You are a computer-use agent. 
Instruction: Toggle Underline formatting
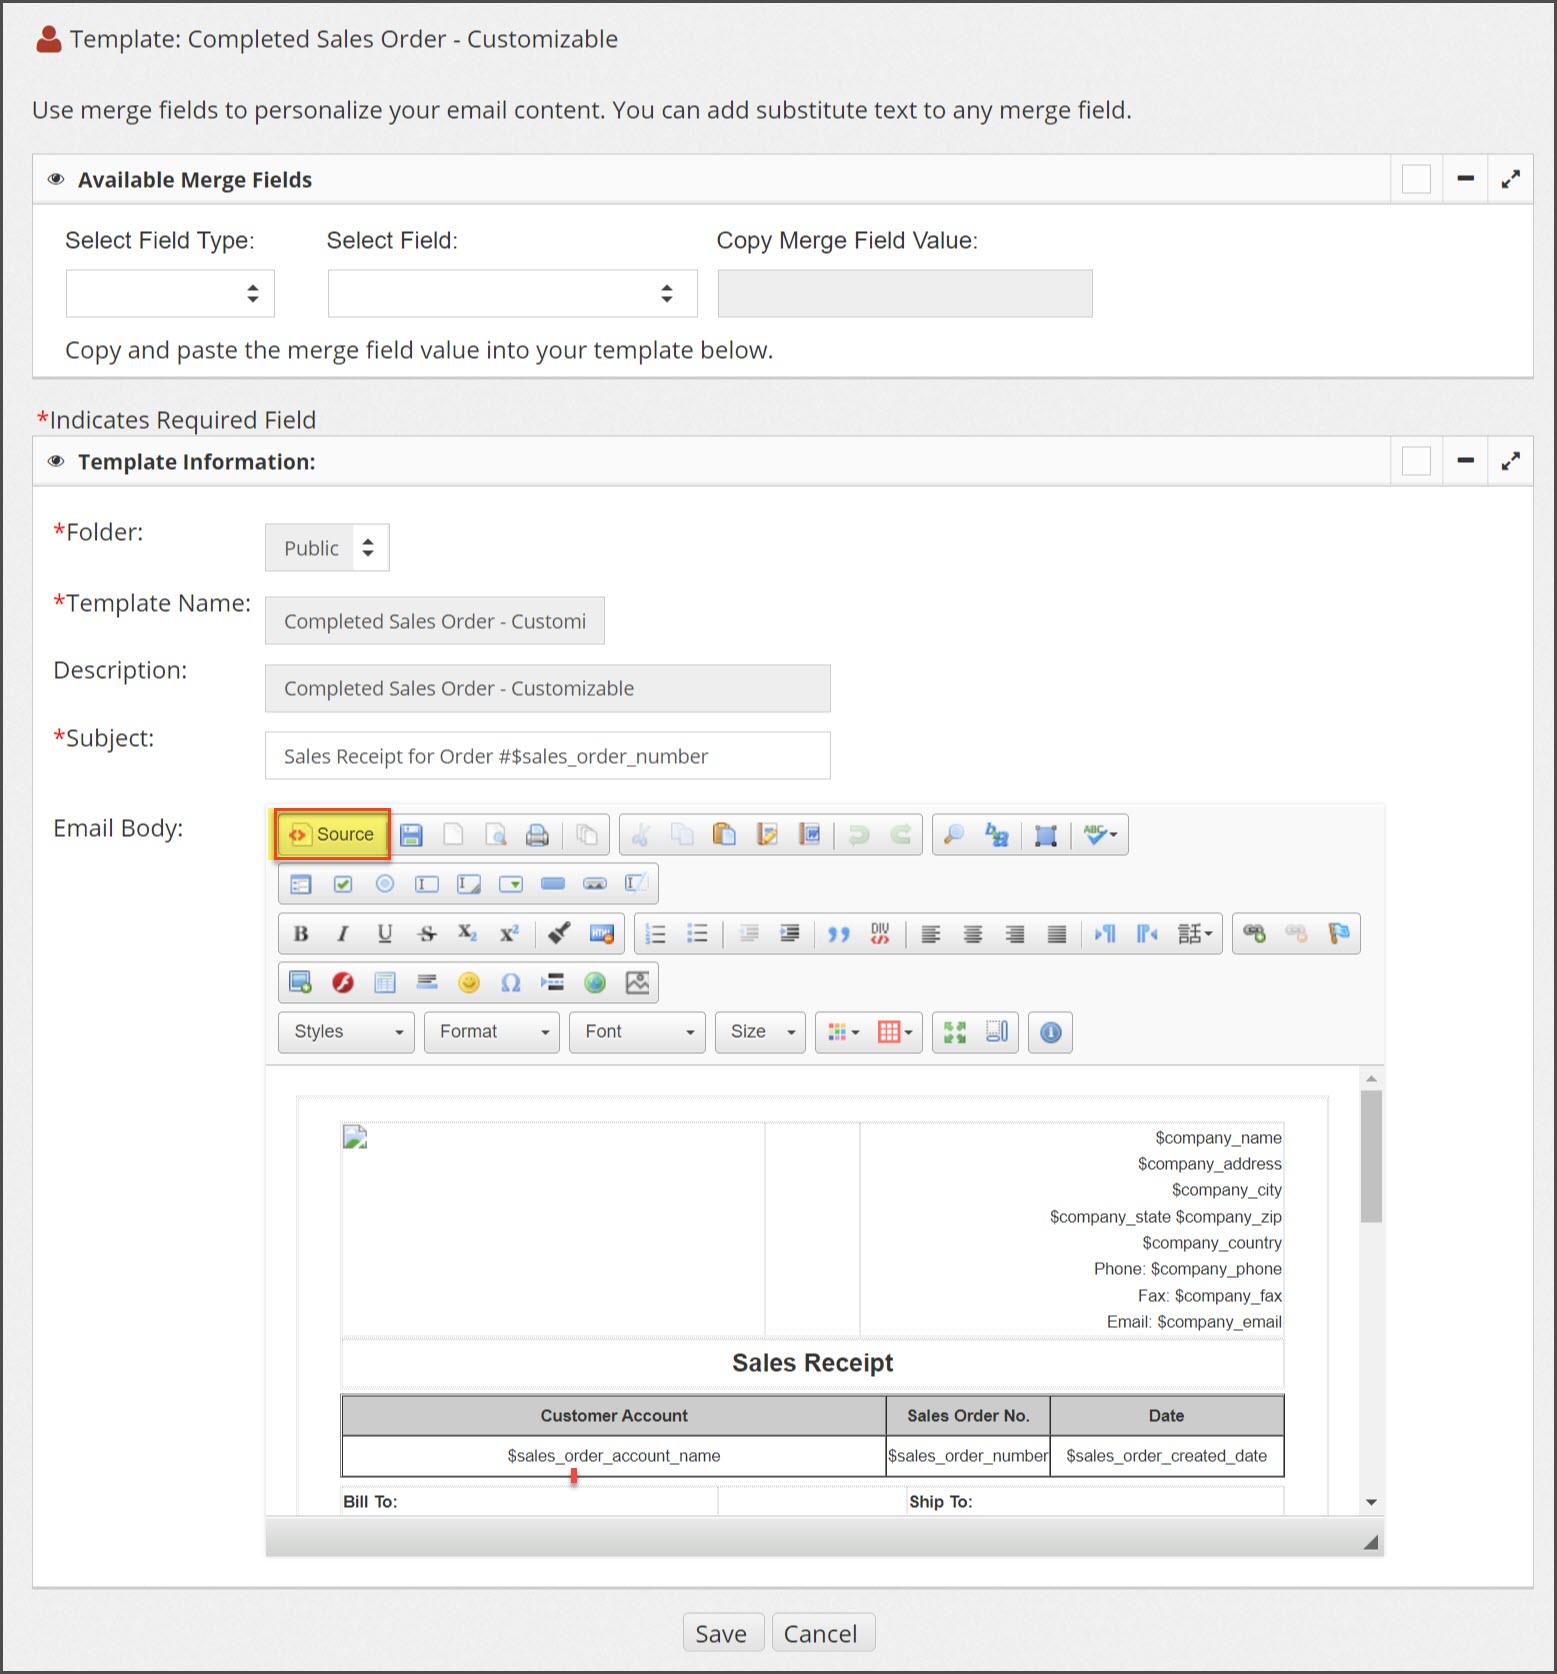pos(384,933)
